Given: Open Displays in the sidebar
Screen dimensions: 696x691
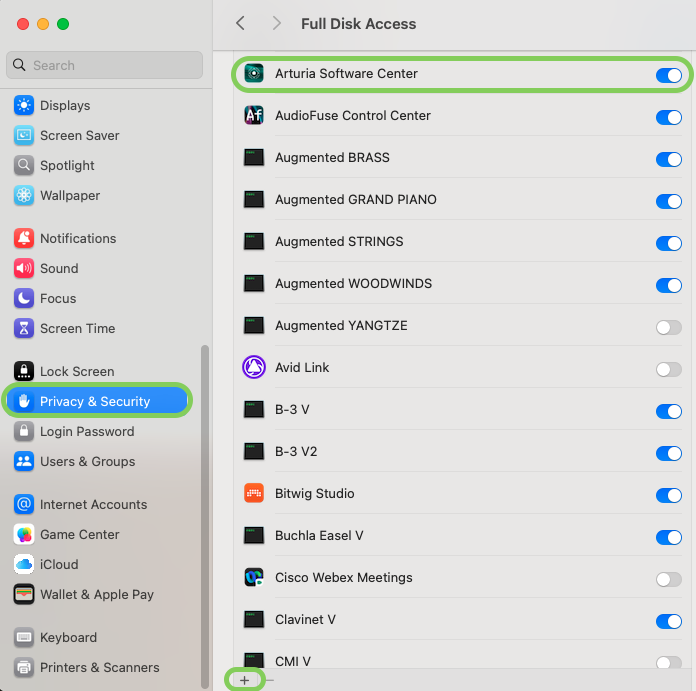Looking at the screenshot, I should [x=65, y=106].
